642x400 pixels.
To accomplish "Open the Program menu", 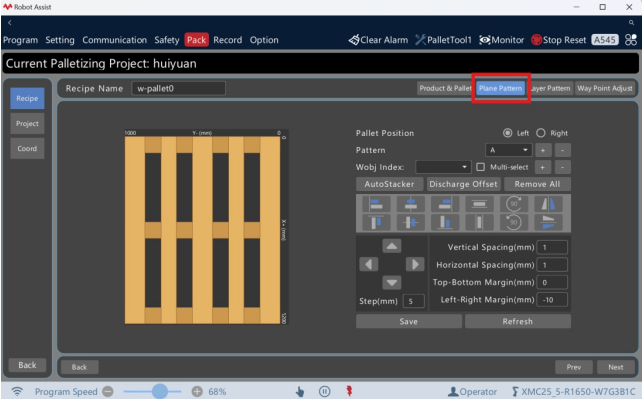I will [x=20, y=40].
